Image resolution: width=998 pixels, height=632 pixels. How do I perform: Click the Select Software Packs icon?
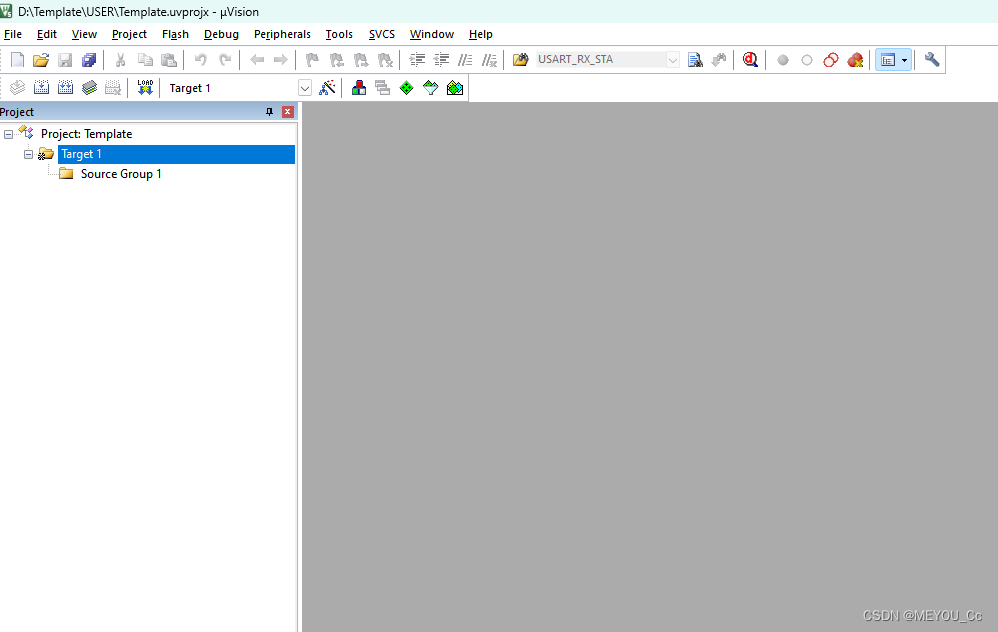tap(431, 88)
